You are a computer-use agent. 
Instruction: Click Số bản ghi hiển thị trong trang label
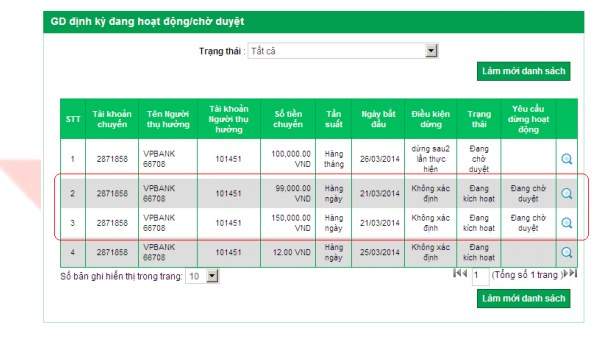(x=121, y=276)
